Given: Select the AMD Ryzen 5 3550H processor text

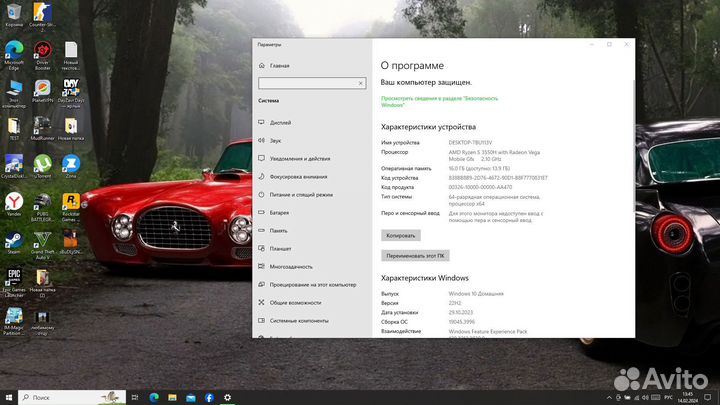Looking at the screenshot, I should [494, 156].
